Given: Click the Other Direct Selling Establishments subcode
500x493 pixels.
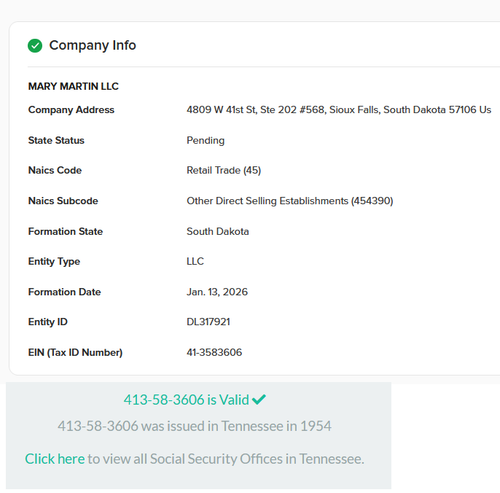Looking at the screenshot, I should click(290, 201).
